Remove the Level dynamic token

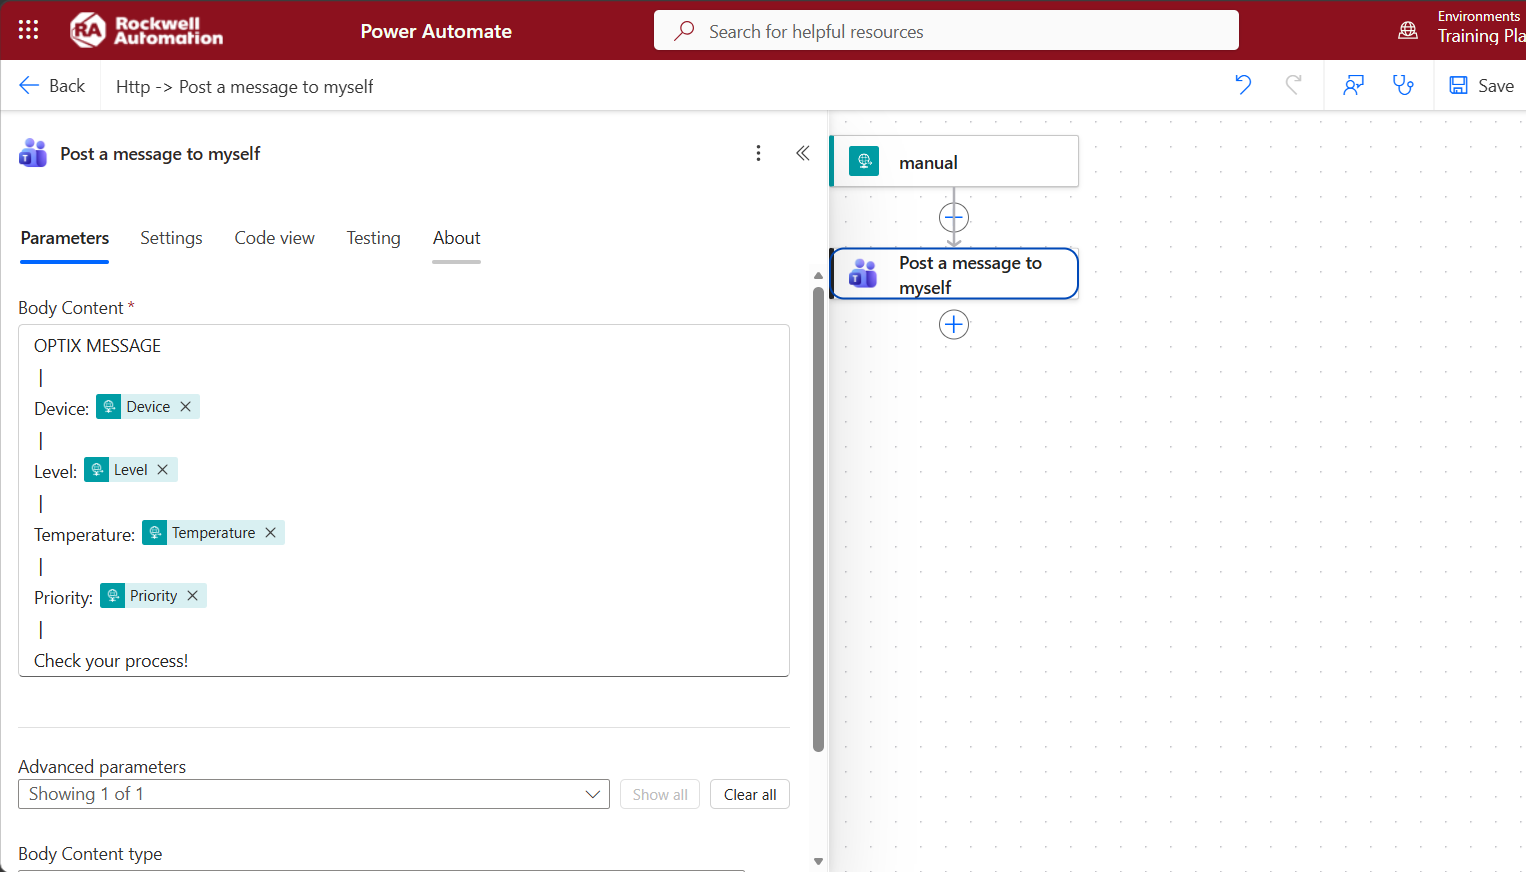coord(163,470)
